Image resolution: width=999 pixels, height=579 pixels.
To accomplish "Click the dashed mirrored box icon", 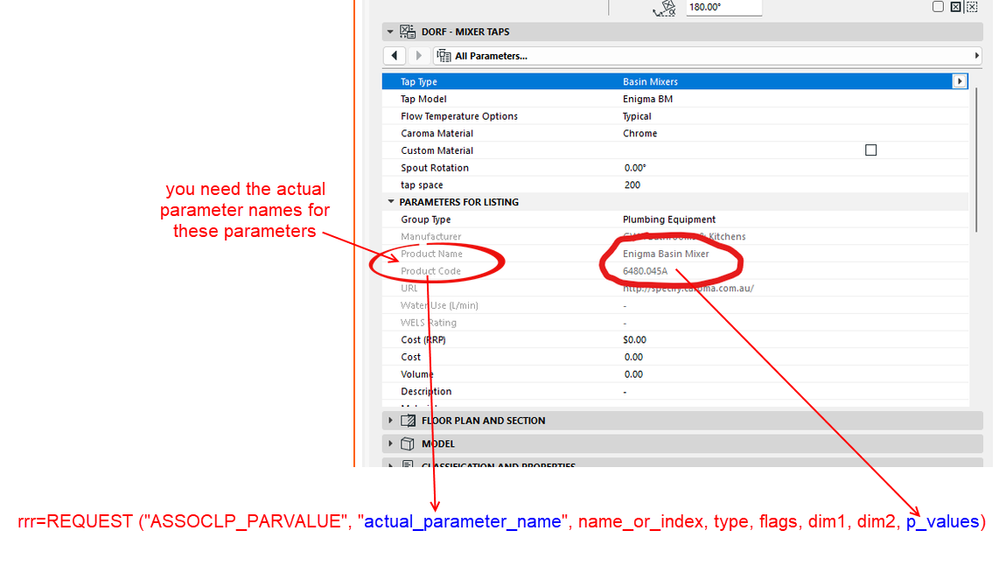I will [972, 6].
